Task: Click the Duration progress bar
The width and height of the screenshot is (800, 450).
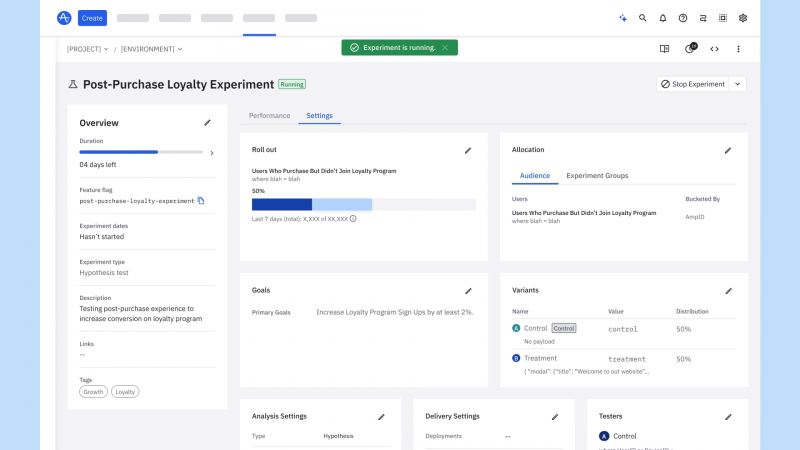Action: coord(141,152)
